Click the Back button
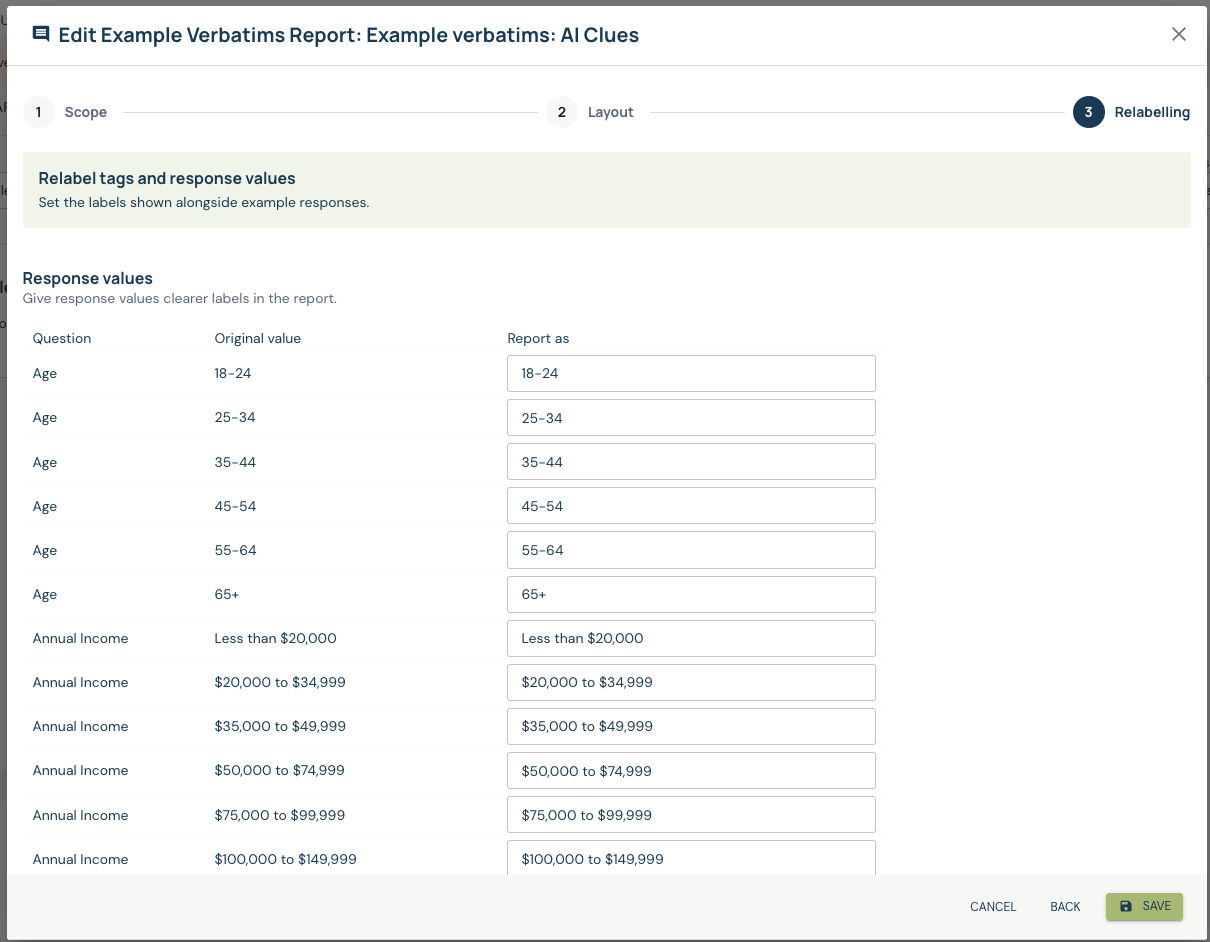1210x942 pixels. [x=1065, y=907]
